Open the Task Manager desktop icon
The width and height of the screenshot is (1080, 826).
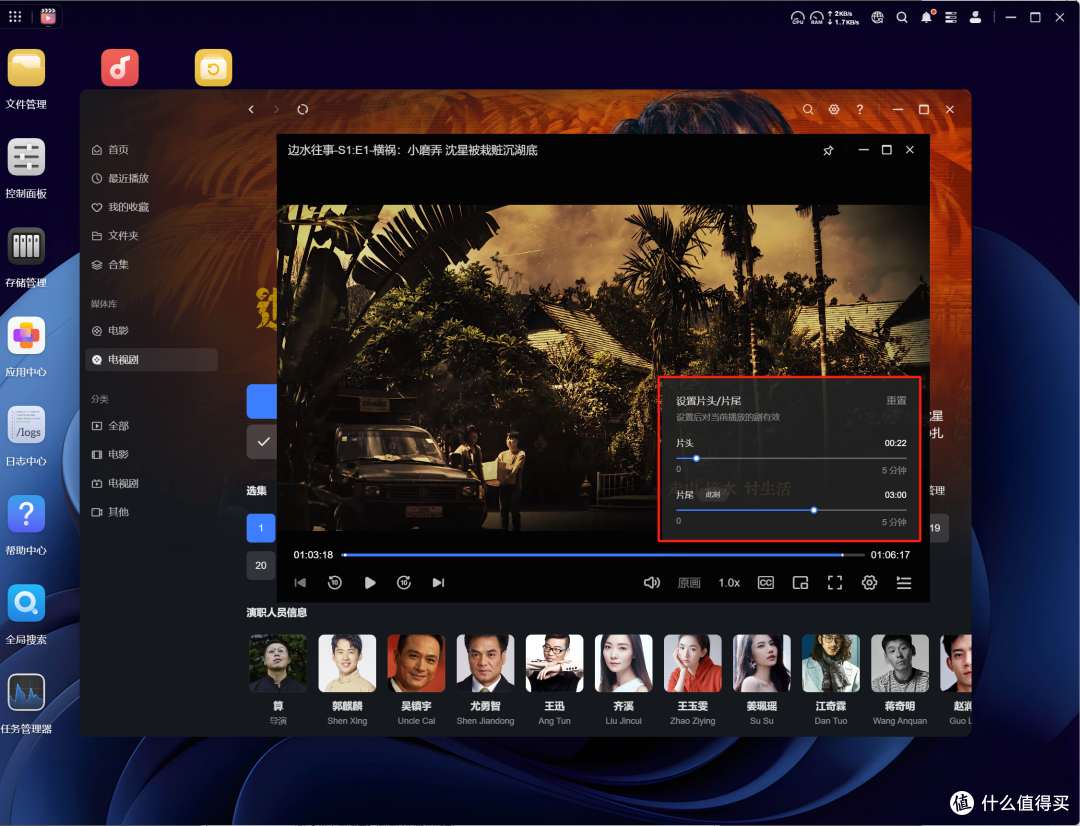point(26,692)
